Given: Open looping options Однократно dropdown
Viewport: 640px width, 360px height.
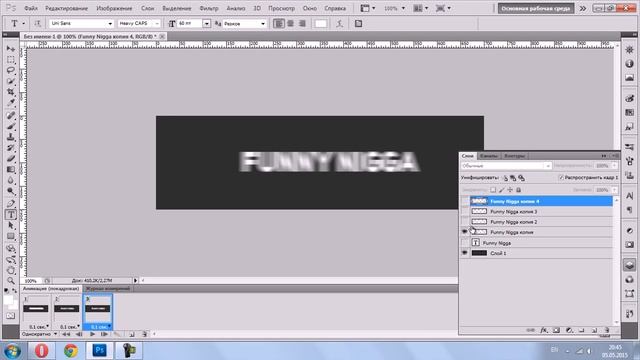Looking at the screenshot, I should pyautogui.click(x=39, y=334).
